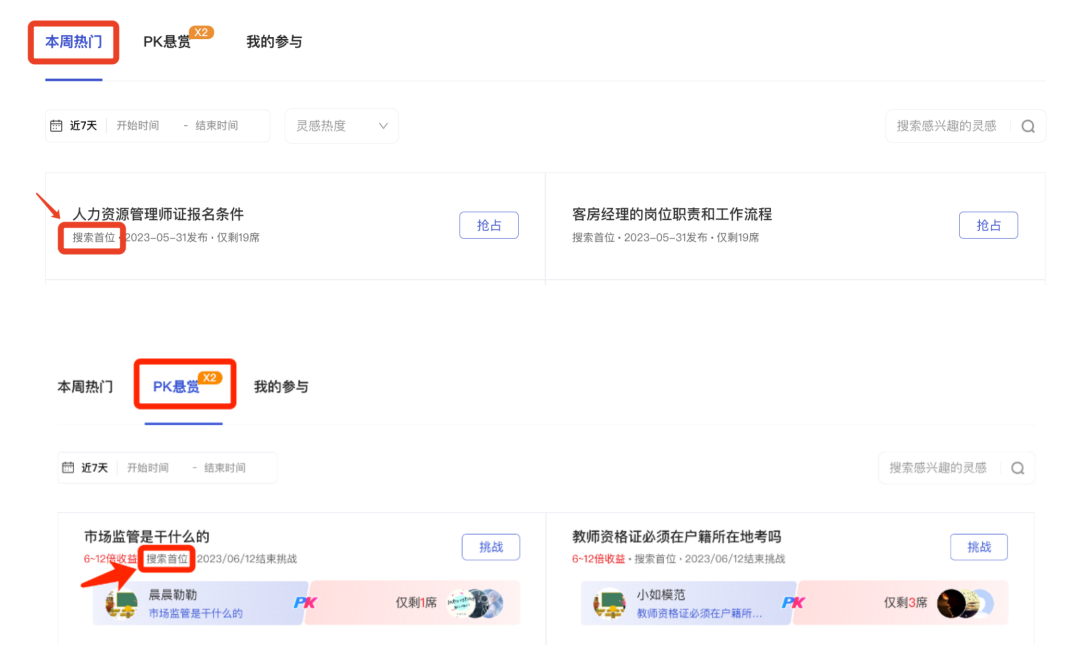1080x656 pixels.
Task: Click the challenger avatars next to 仅剩1席
Action: click(x=474, y=603)
